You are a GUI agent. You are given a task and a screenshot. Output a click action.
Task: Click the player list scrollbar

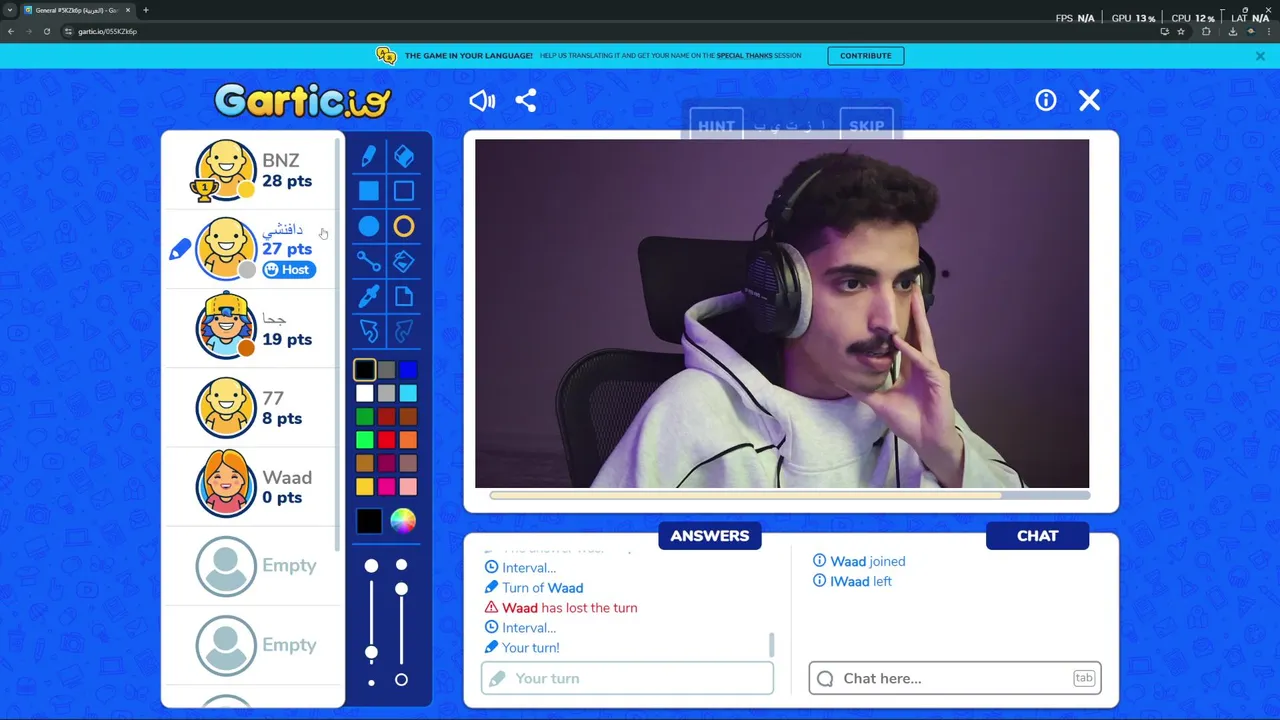coord(338,345)
